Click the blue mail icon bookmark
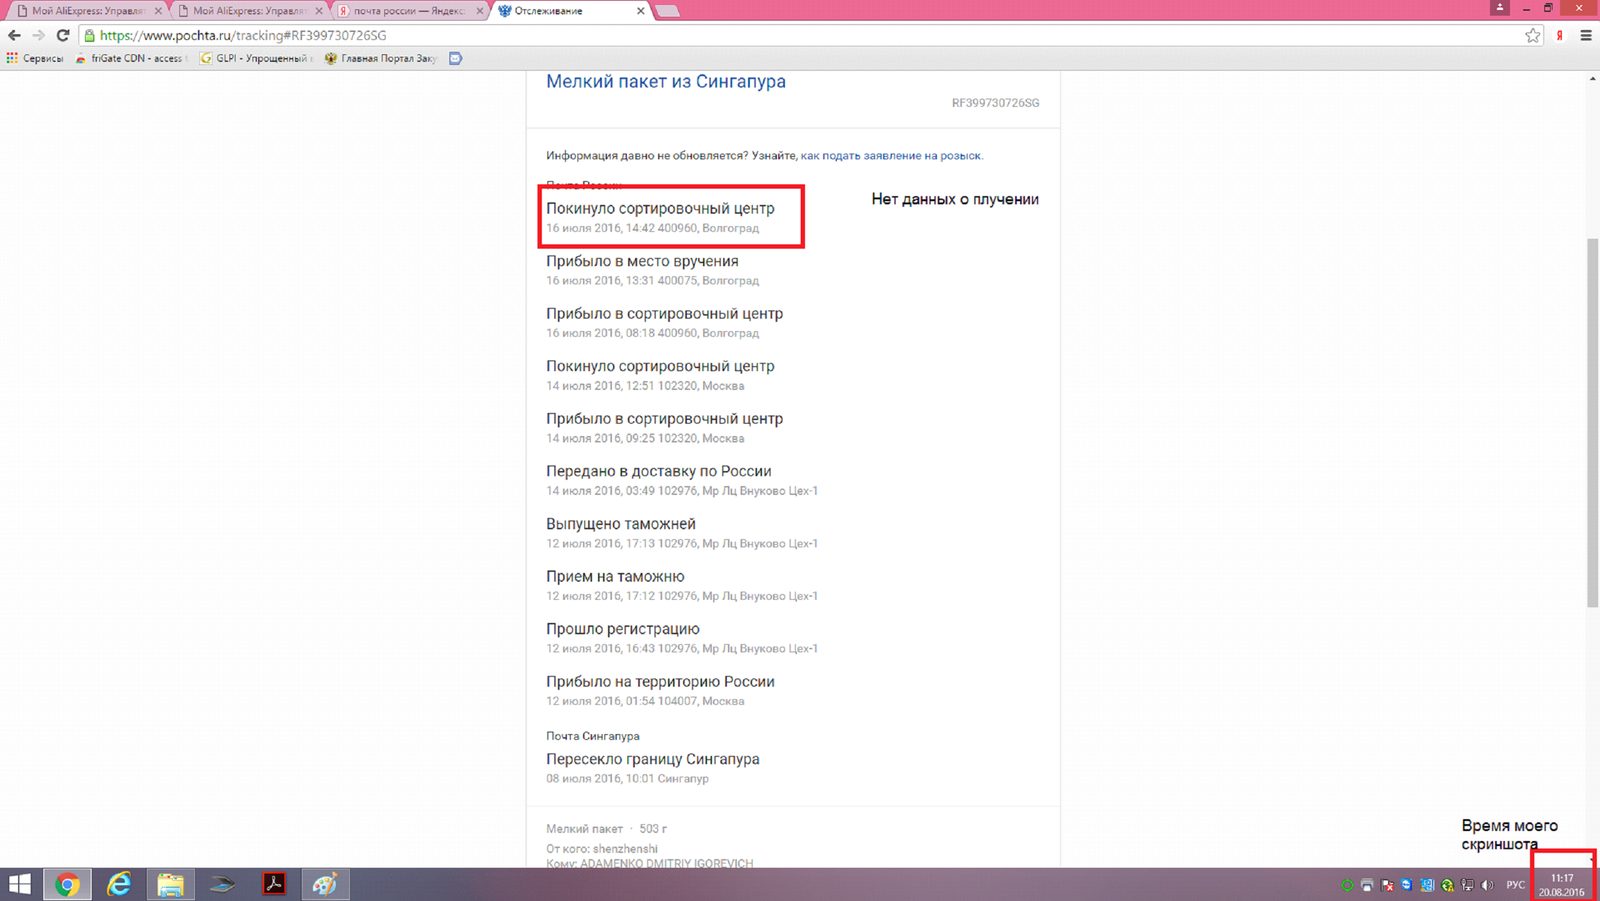 [455, 58]
